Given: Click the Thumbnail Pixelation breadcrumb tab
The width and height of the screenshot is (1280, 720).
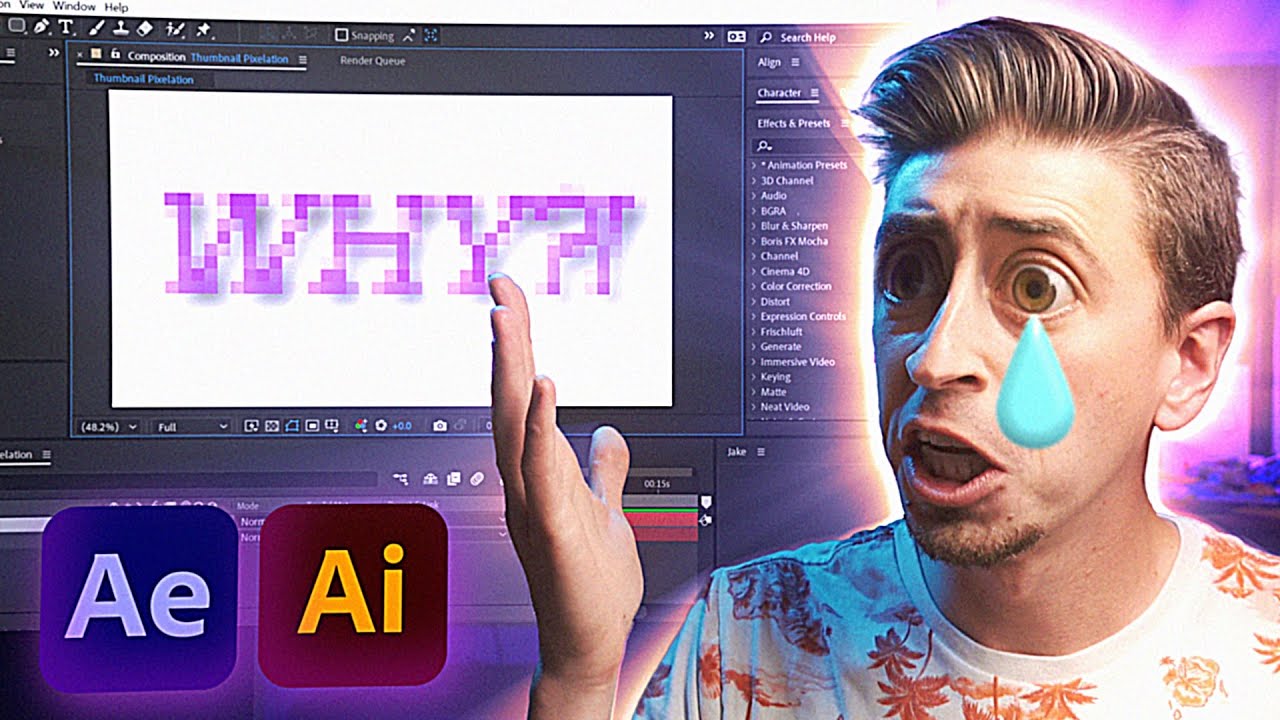Looking at the screenshot, I should coord(144,78).
